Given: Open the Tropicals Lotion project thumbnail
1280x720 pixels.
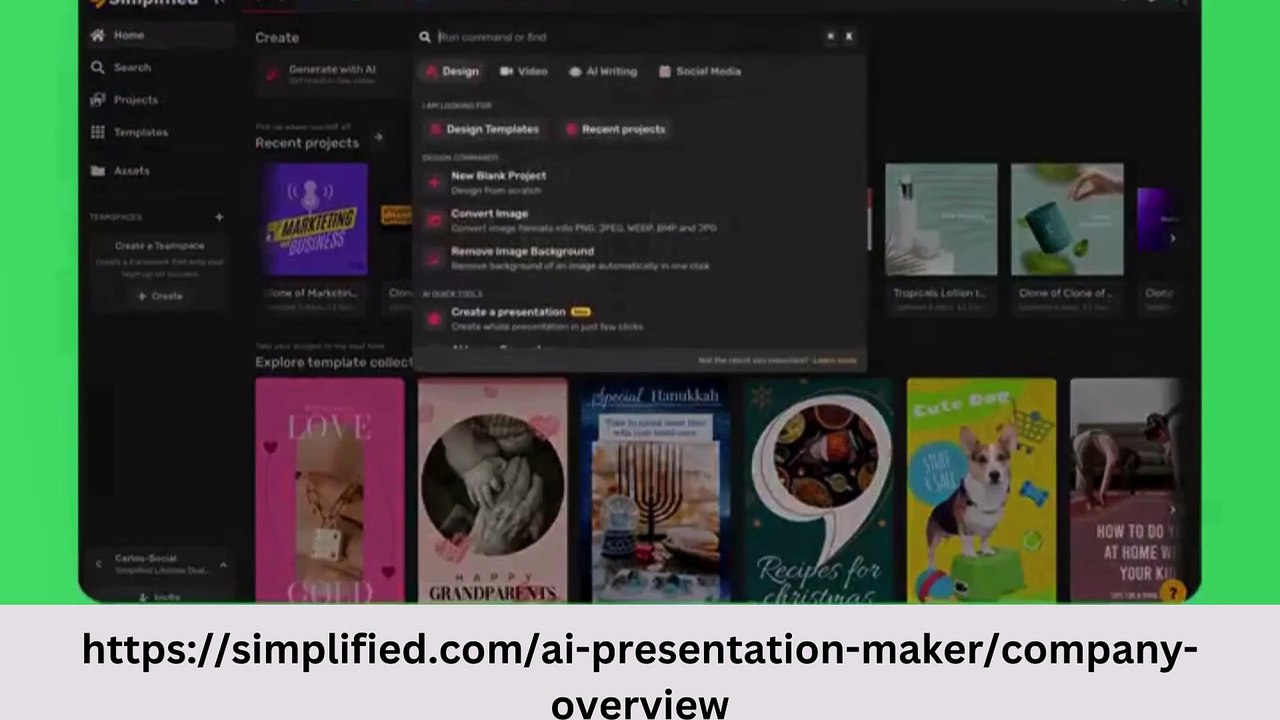Looking at the screenshot, I should (941, 219).
